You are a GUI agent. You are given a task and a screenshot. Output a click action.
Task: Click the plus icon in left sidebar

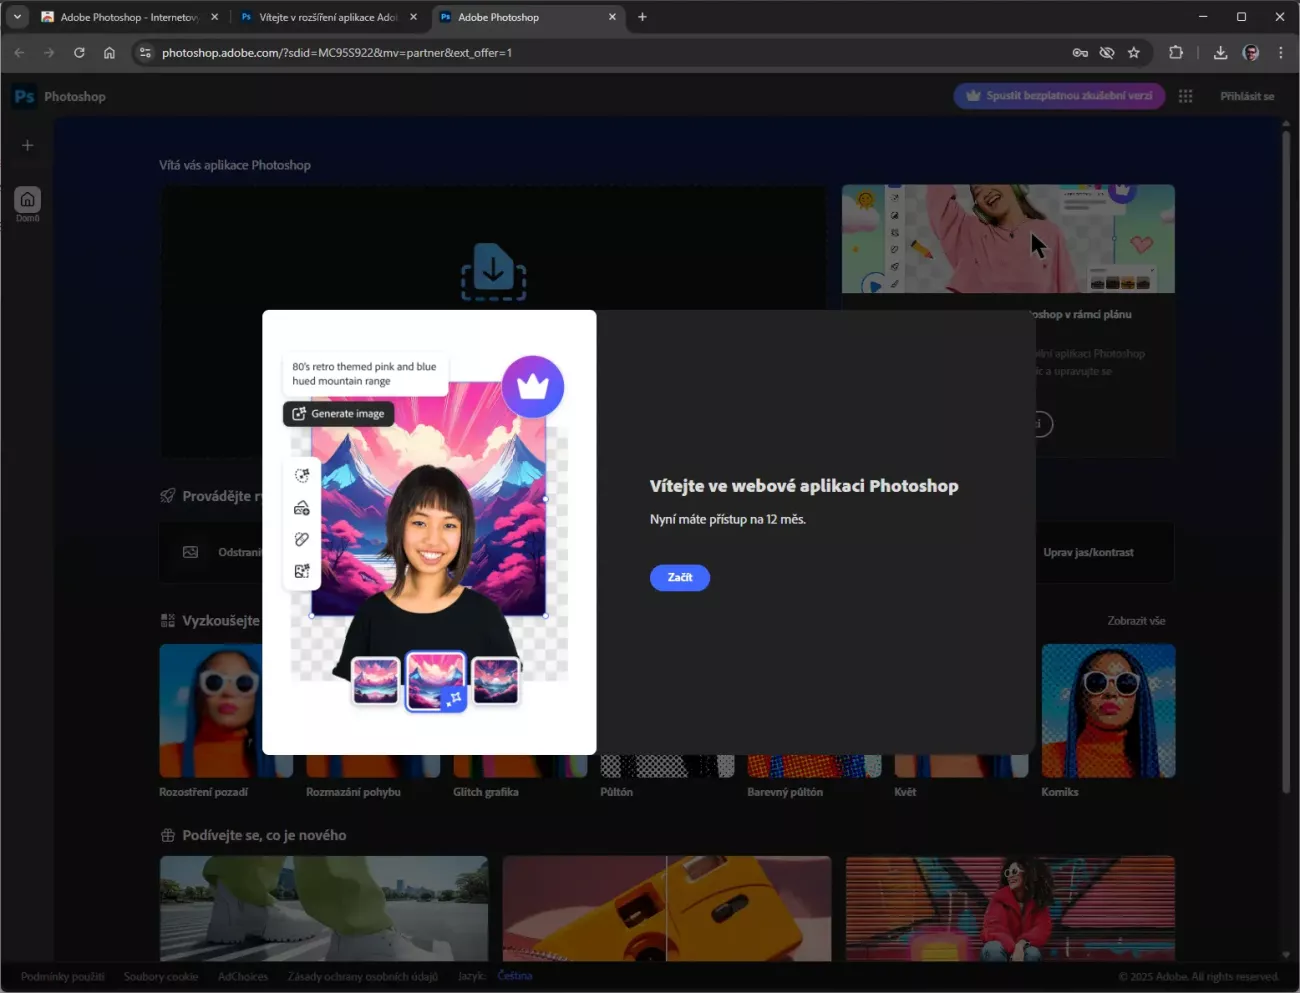[x=28, y=145]
